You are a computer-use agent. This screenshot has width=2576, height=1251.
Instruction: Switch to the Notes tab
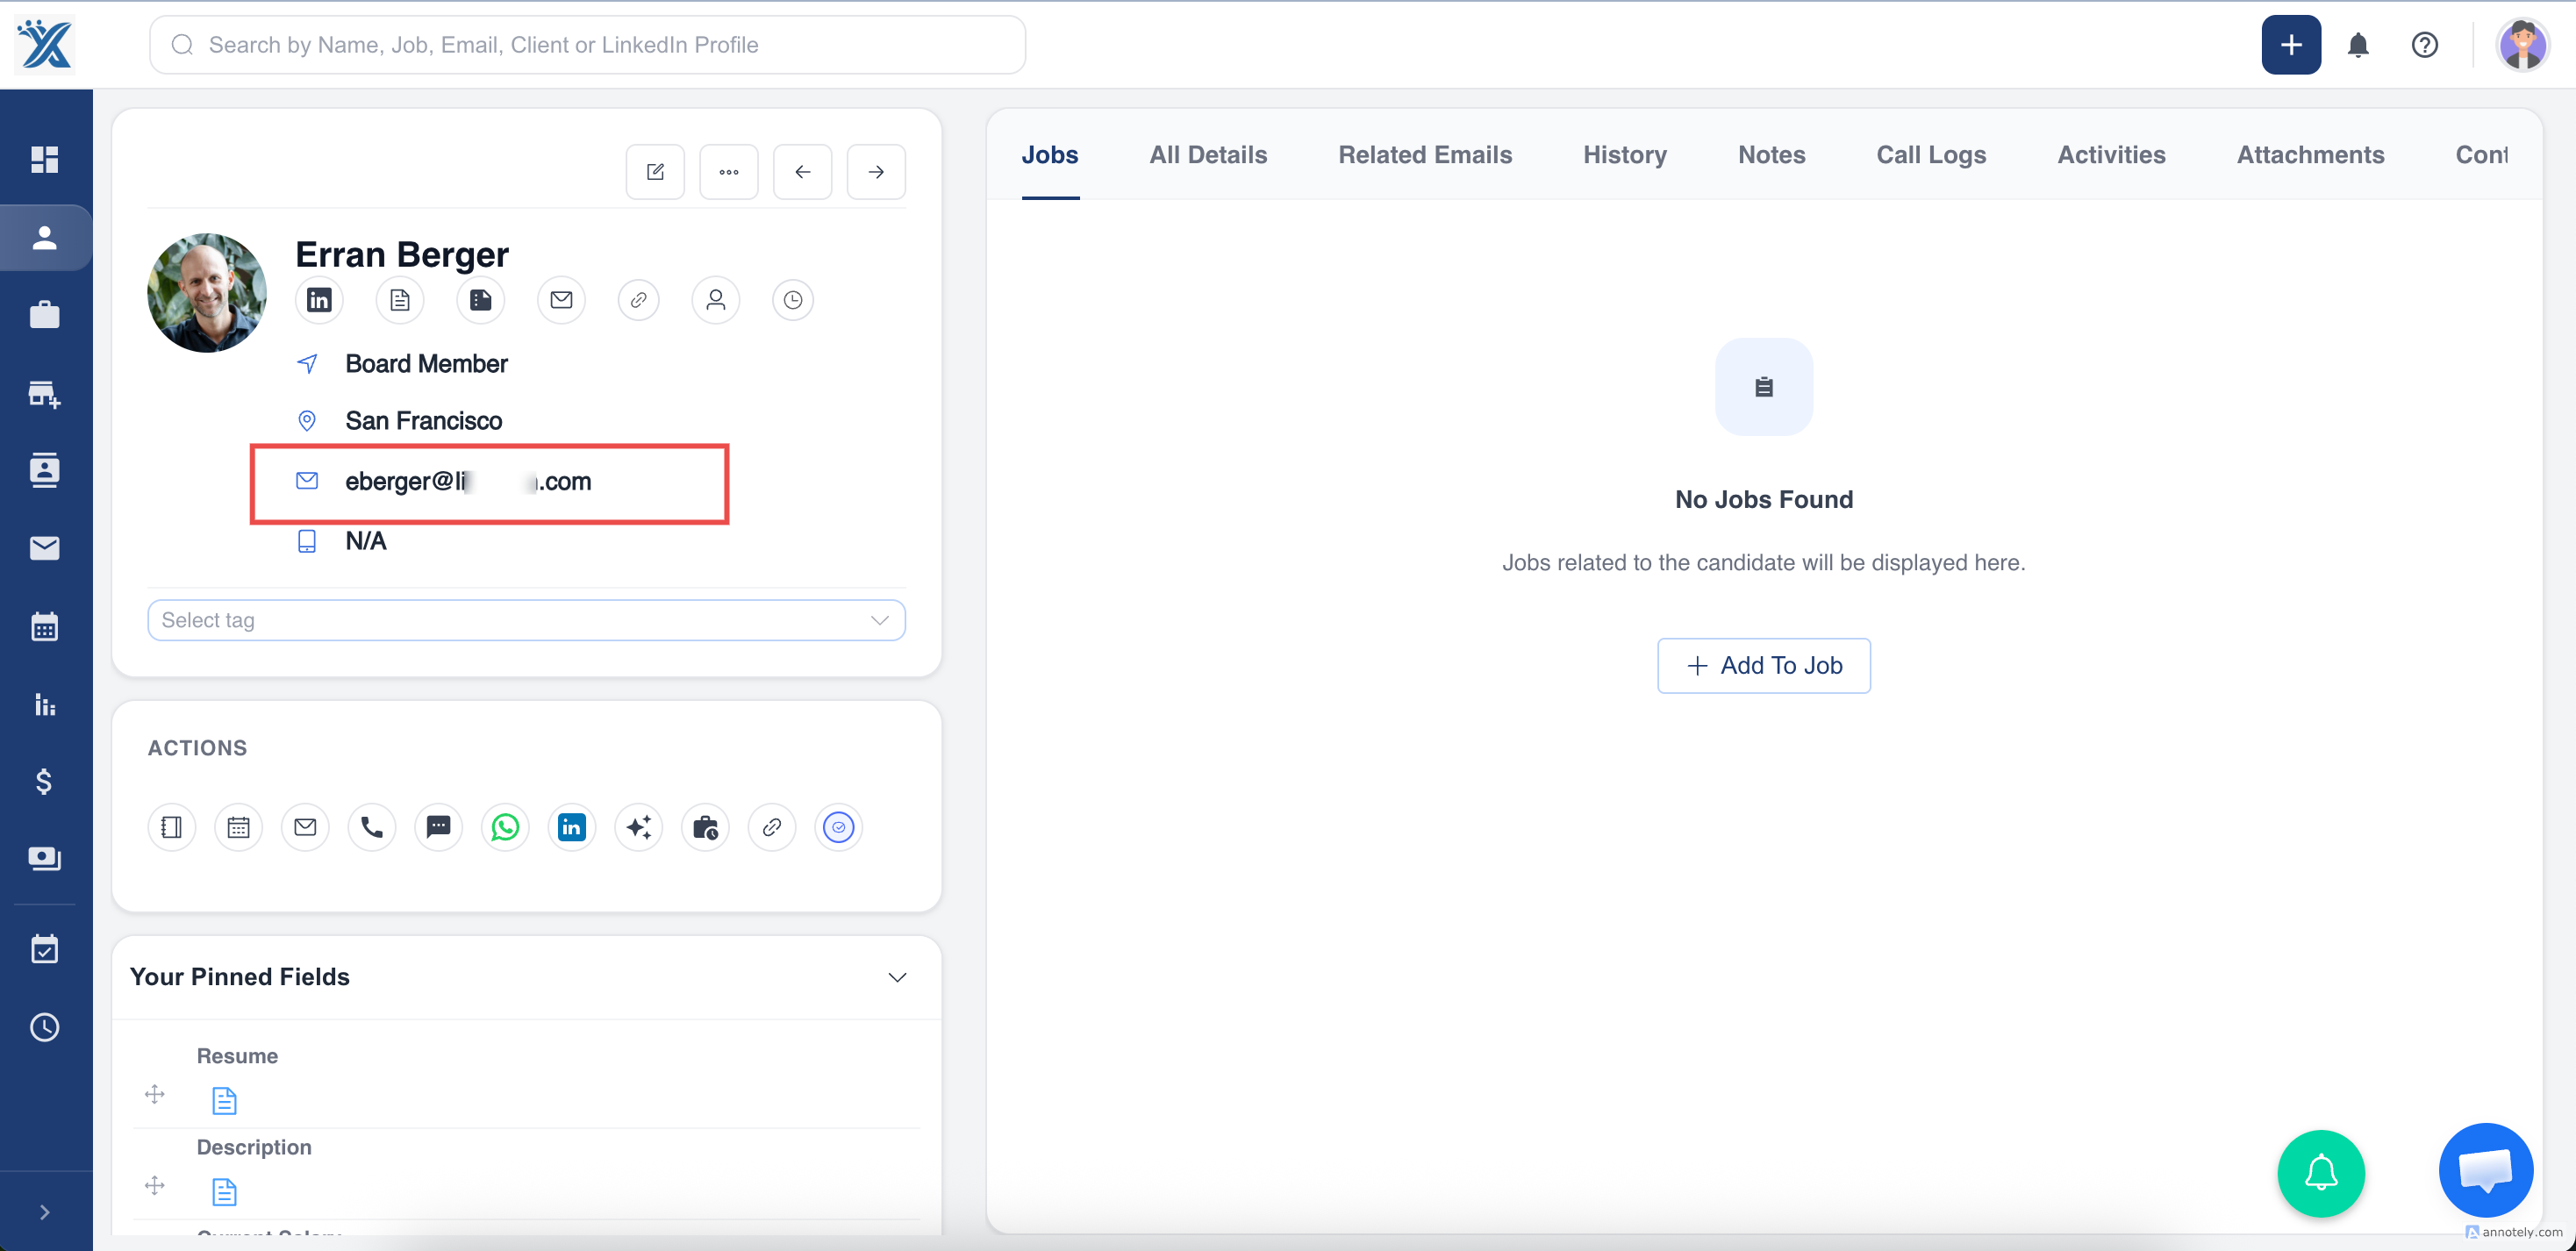coord(1771,155)
